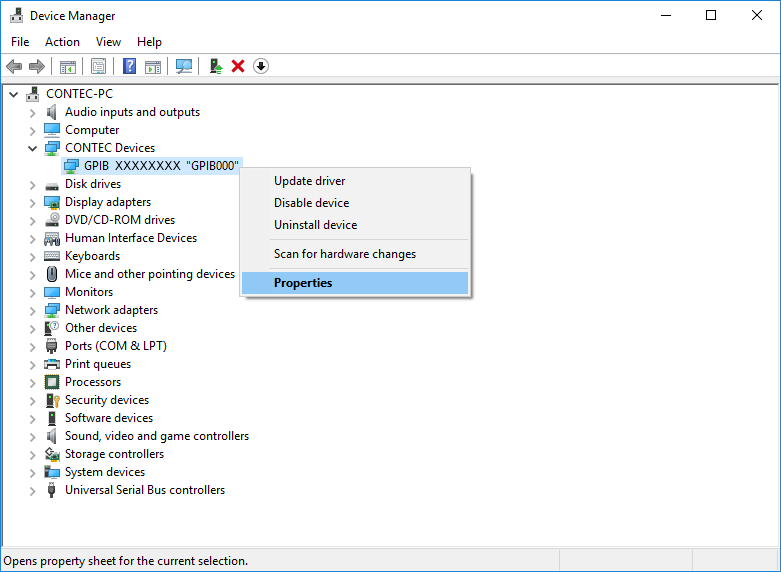781x572 pixels.
Task: Choose Disable device from context menu
Action: 311,203
